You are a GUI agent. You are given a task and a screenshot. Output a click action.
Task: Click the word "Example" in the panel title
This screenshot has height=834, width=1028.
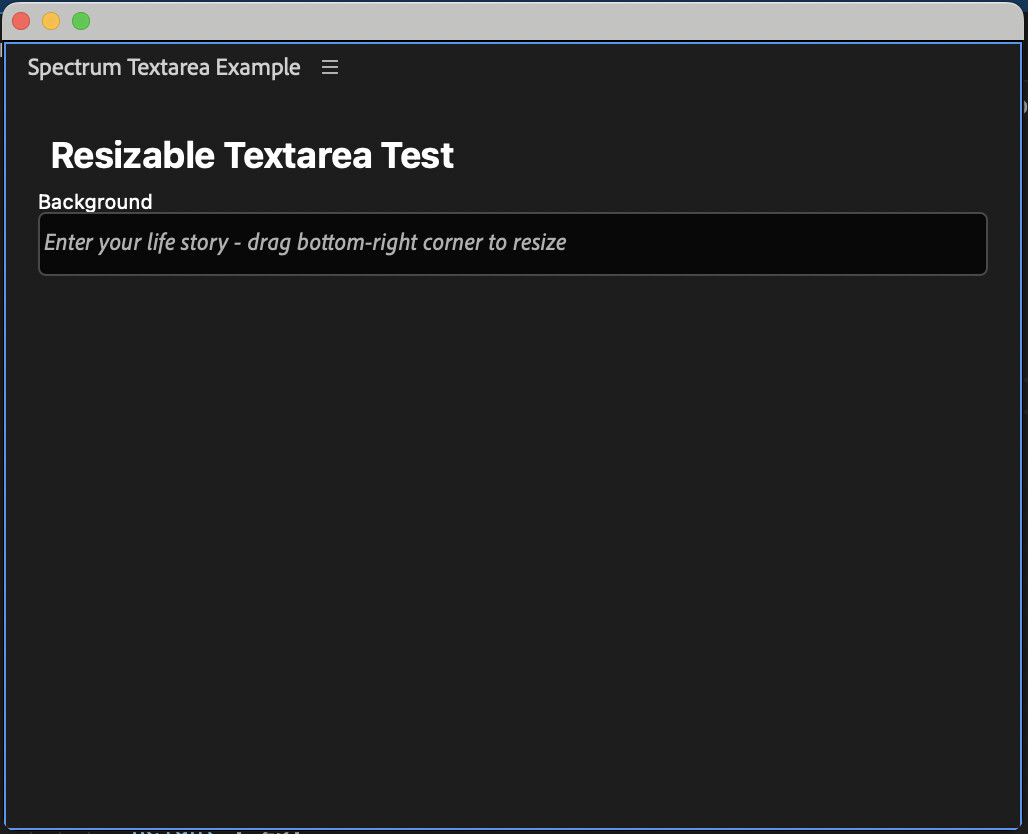(x=258, y=67)
